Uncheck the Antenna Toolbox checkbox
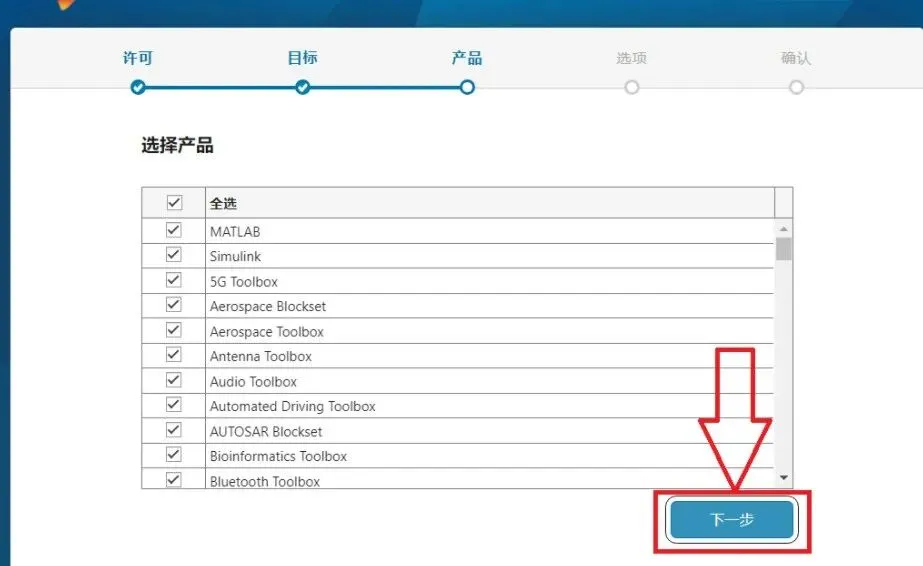The image size is (923, 566). 174,355
